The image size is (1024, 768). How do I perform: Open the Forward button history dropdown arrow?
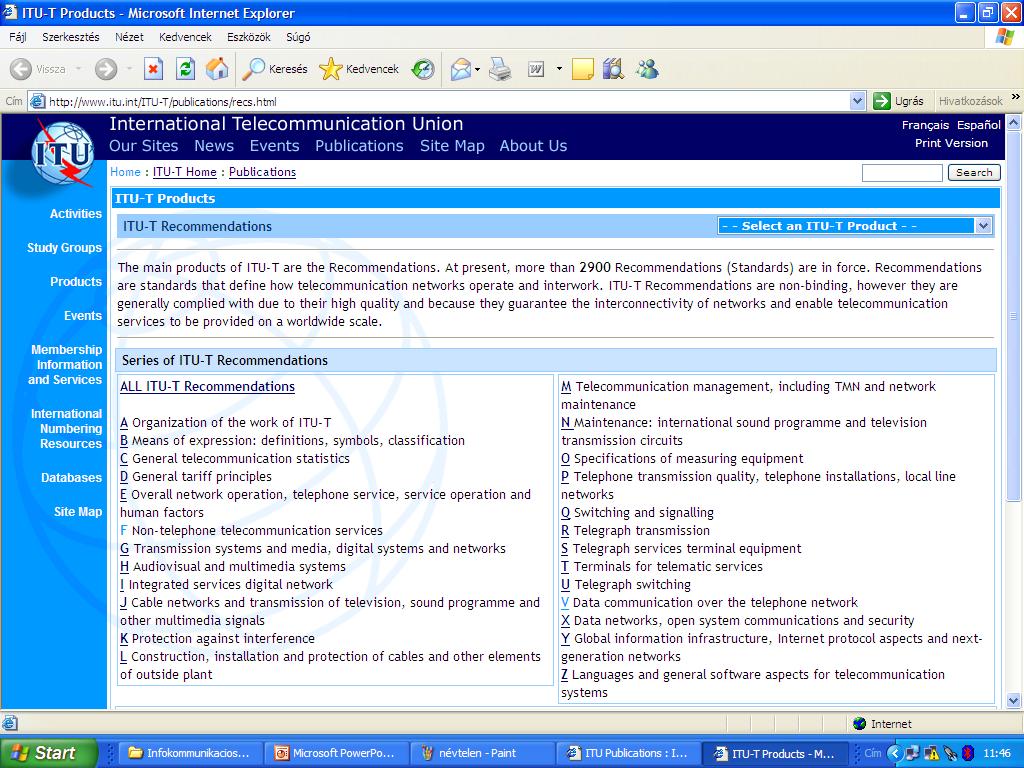click(x=129, y=69)
